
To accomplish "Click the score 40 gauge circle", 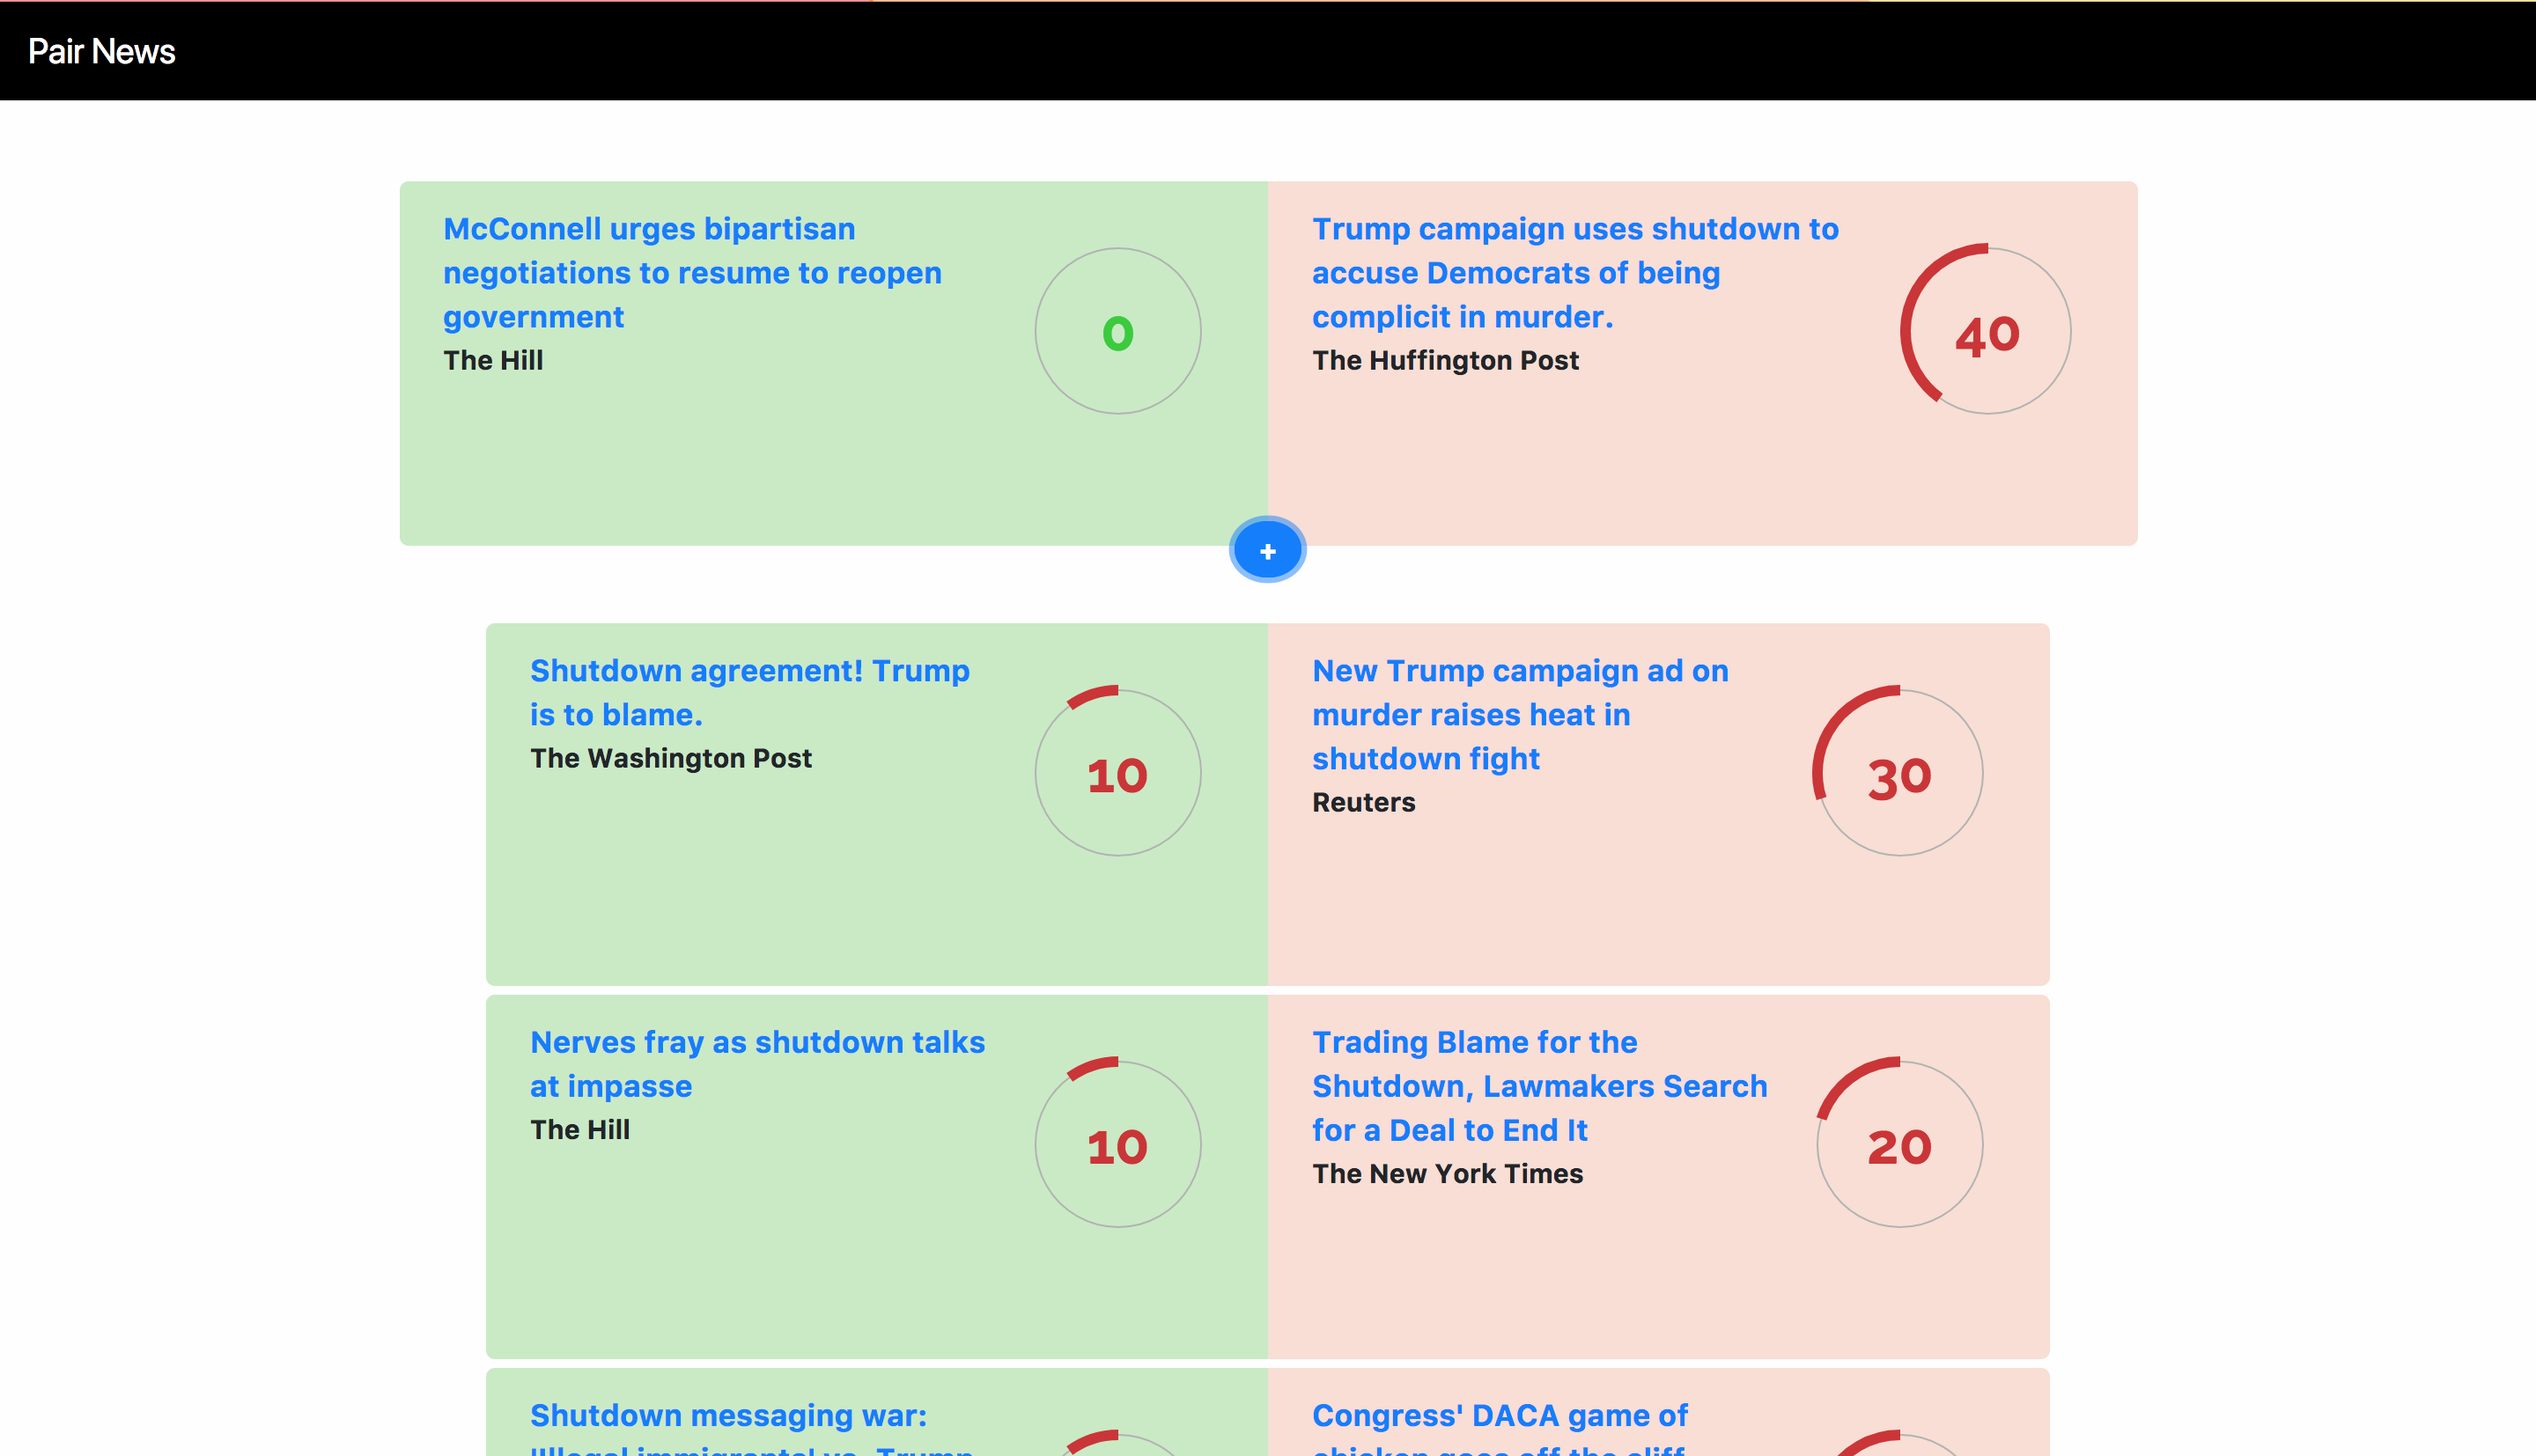I will [x=1986, y=332].
